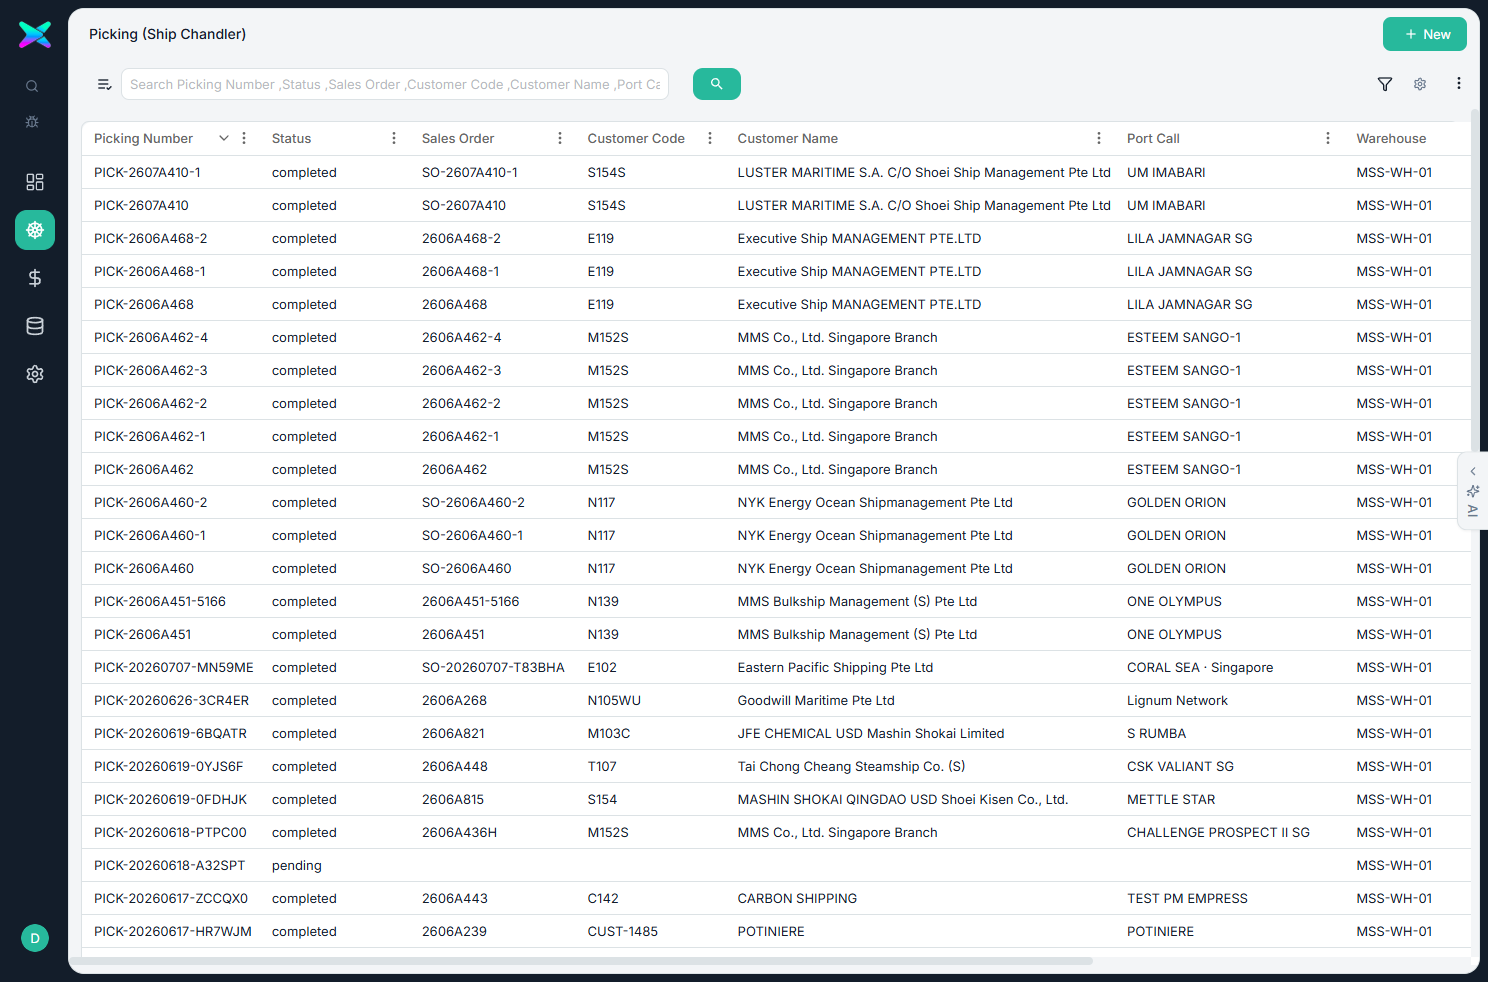Open sidebar search magnifier icon
Viewport: 1488px width, 982px height.
[32, 87]
